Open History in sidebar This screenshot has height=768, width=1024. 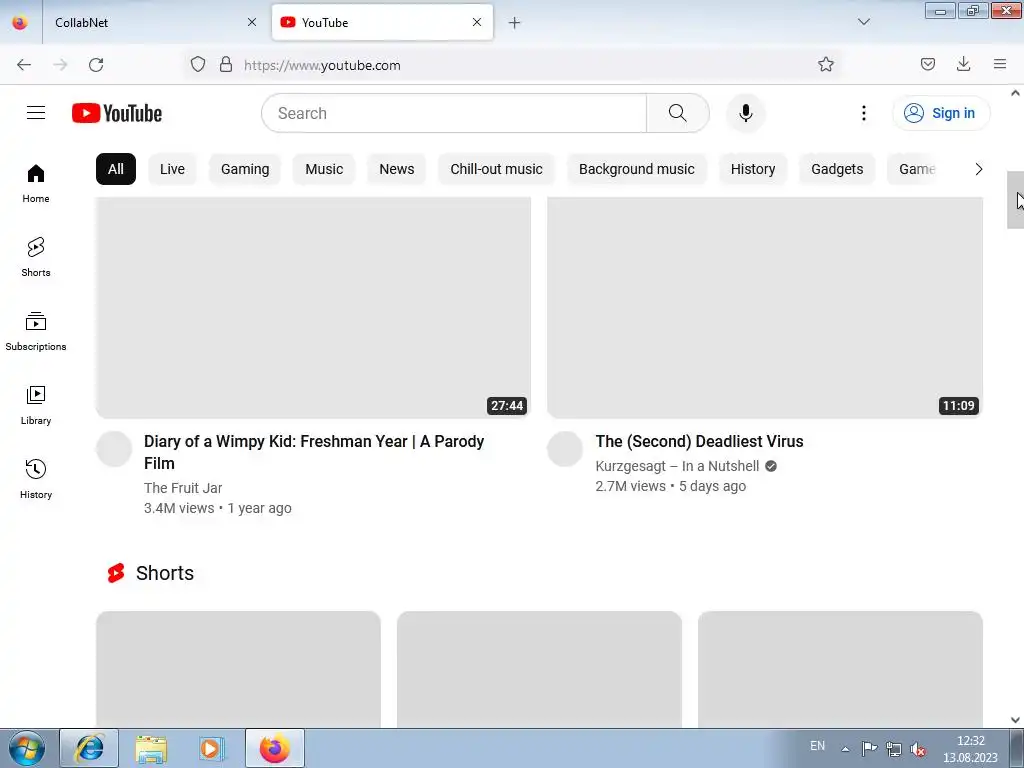(x=36, y=479)
